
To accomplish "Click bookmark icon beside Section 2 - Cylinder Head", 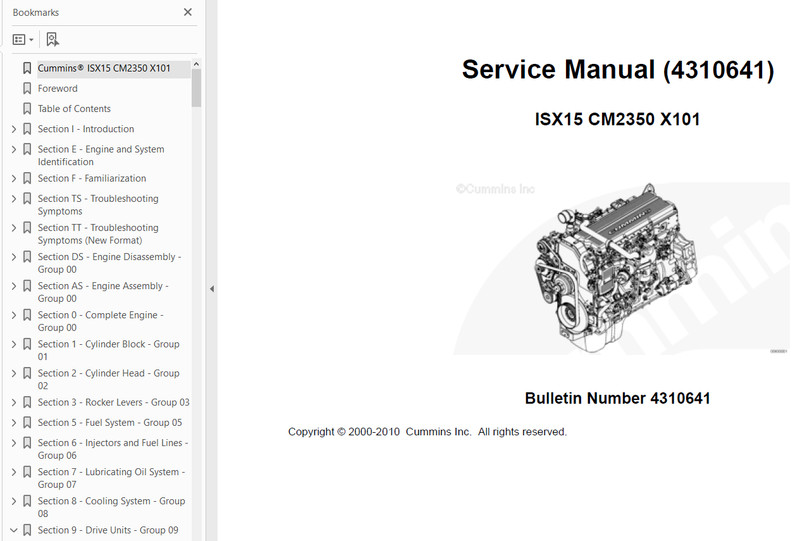I will point(27,374).
